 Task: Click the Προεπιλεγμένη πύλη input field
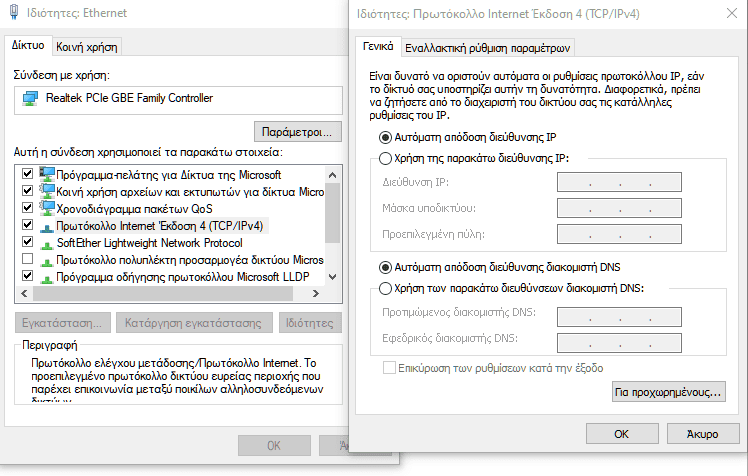pyautogui.click(x=619, y=234)
